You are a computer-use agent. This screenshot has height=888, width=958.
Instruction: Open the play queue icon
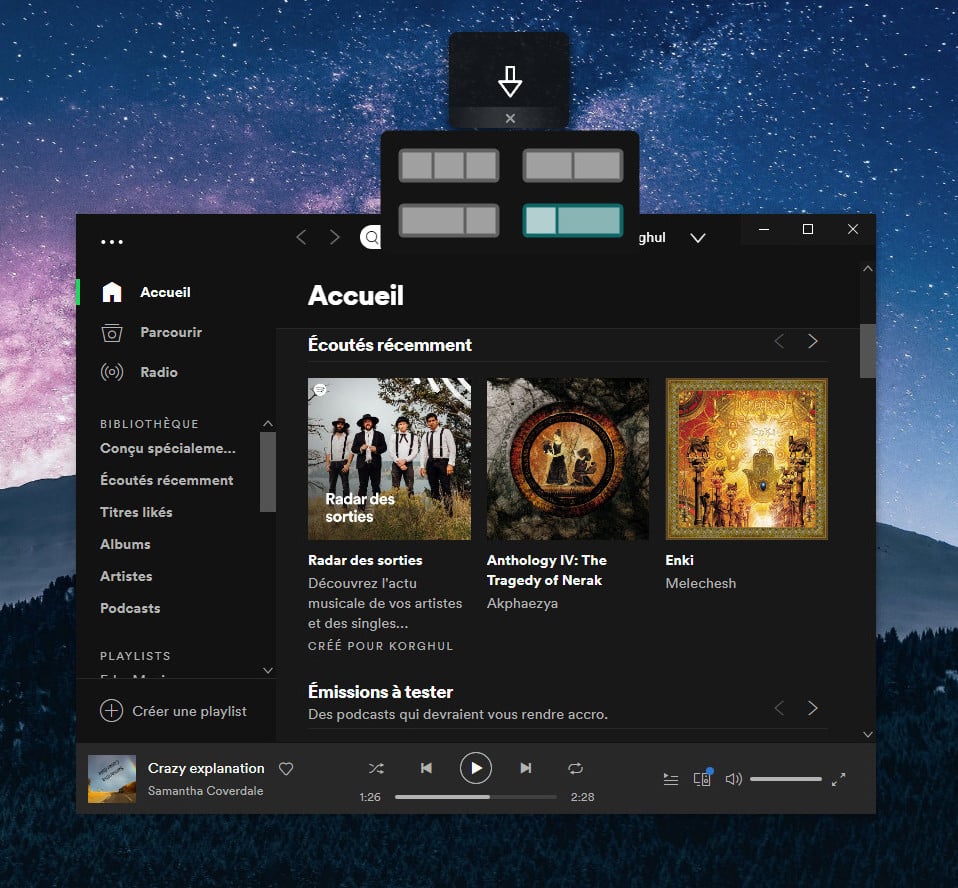pyautogui.click(x=671, y=779)
